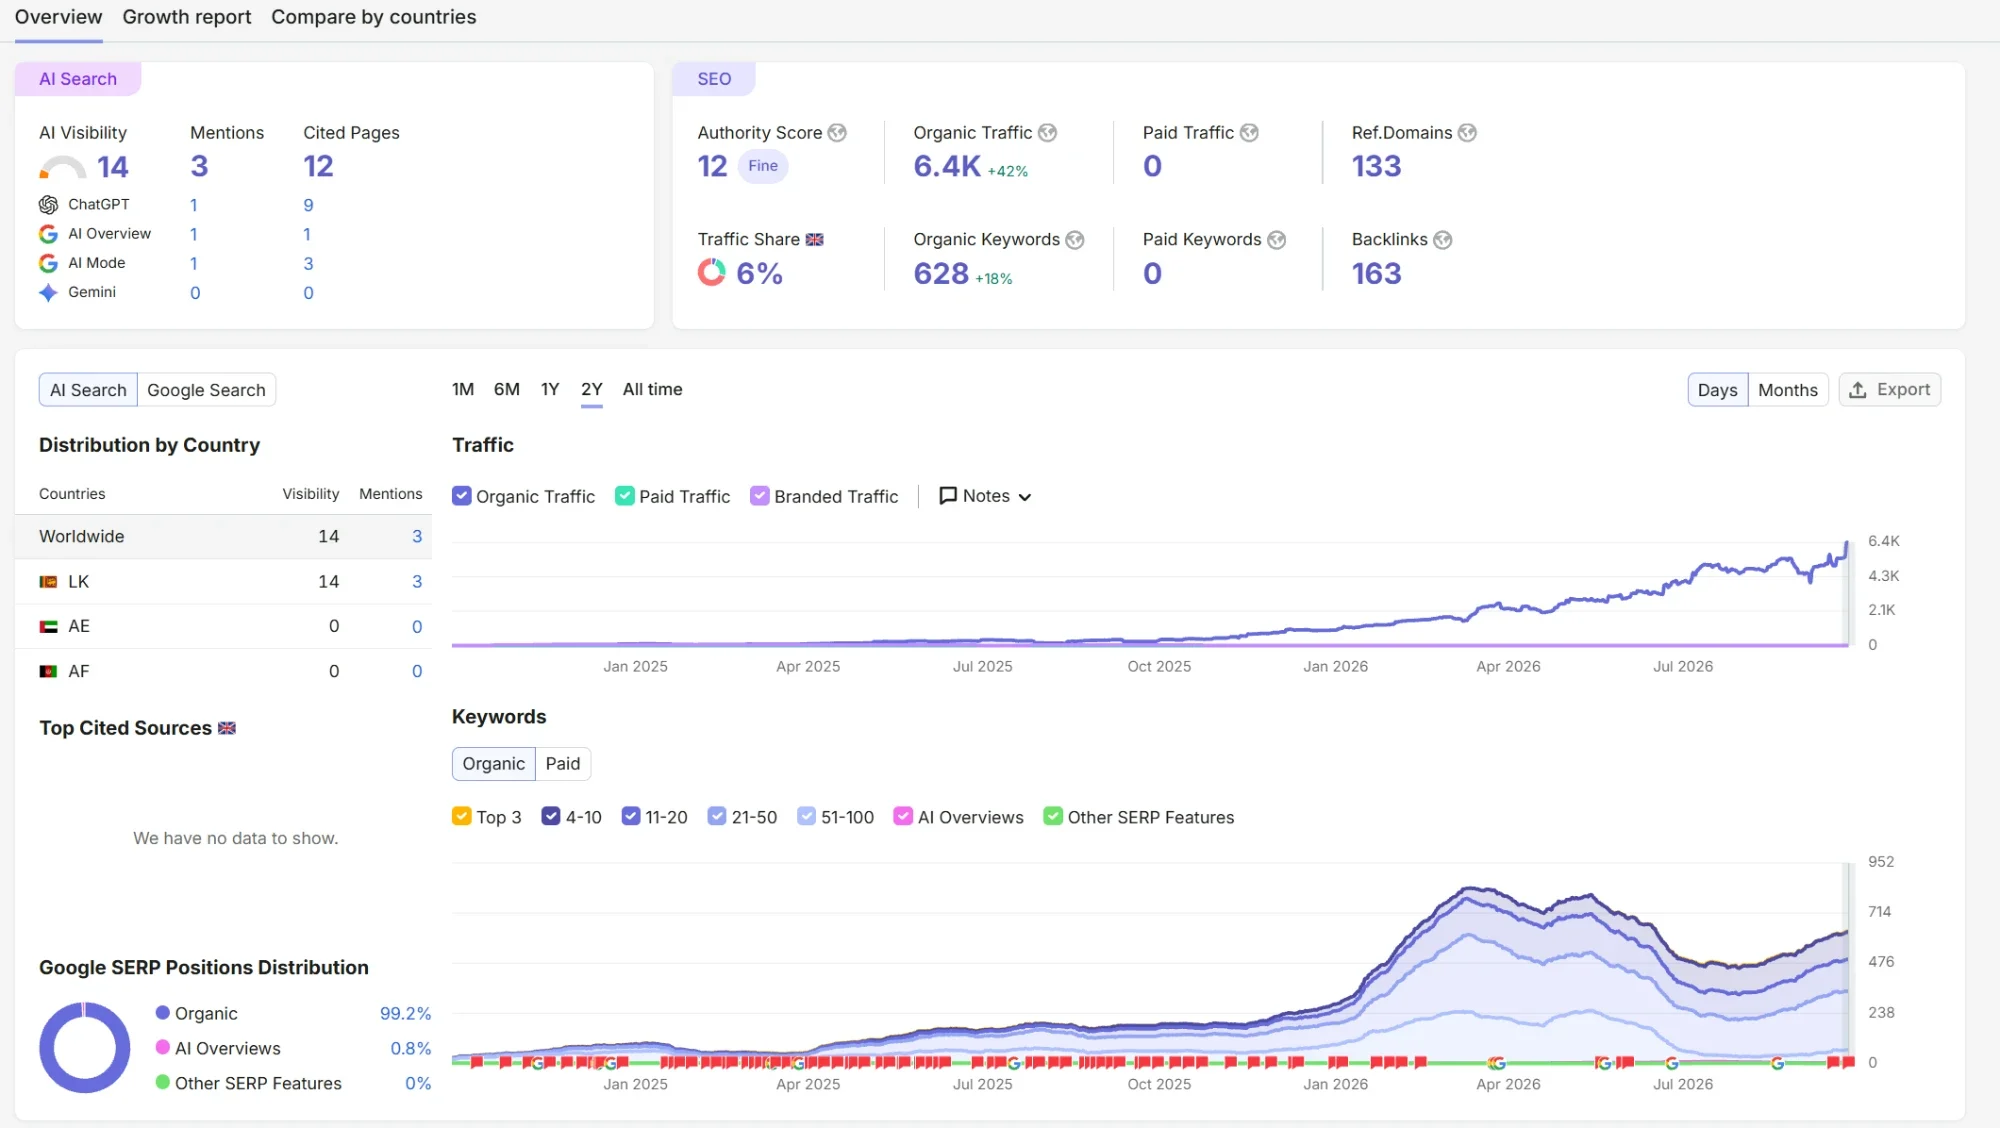Viewport: 2000px width, 1128px height.
Task: Uncheck the Organic Traffic checkbox
Action: (461, 496)
